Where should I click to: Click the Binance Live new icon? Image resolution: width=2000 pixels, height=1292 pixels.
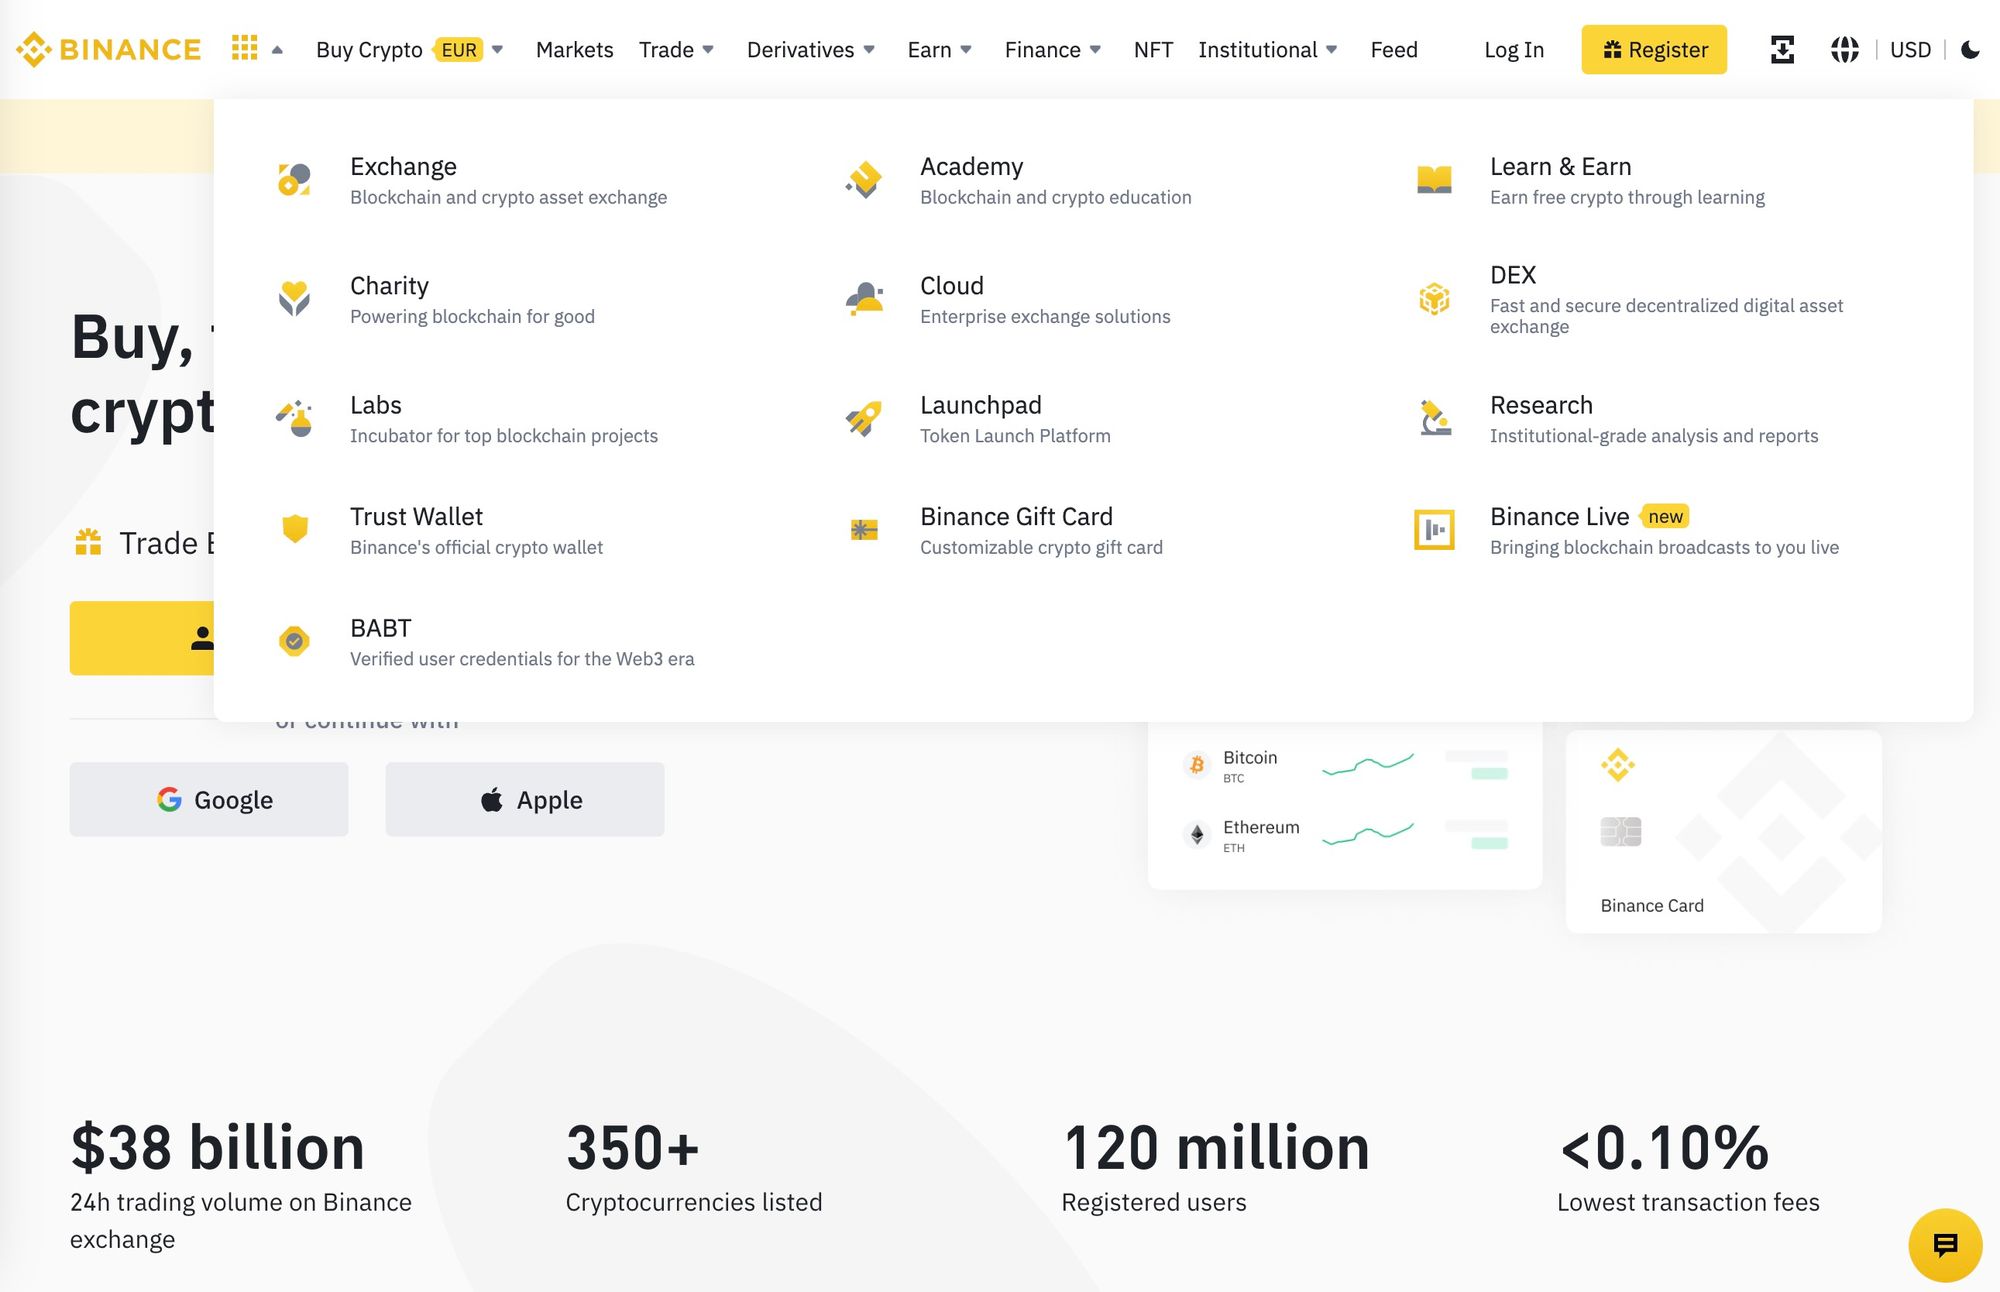1434,528
